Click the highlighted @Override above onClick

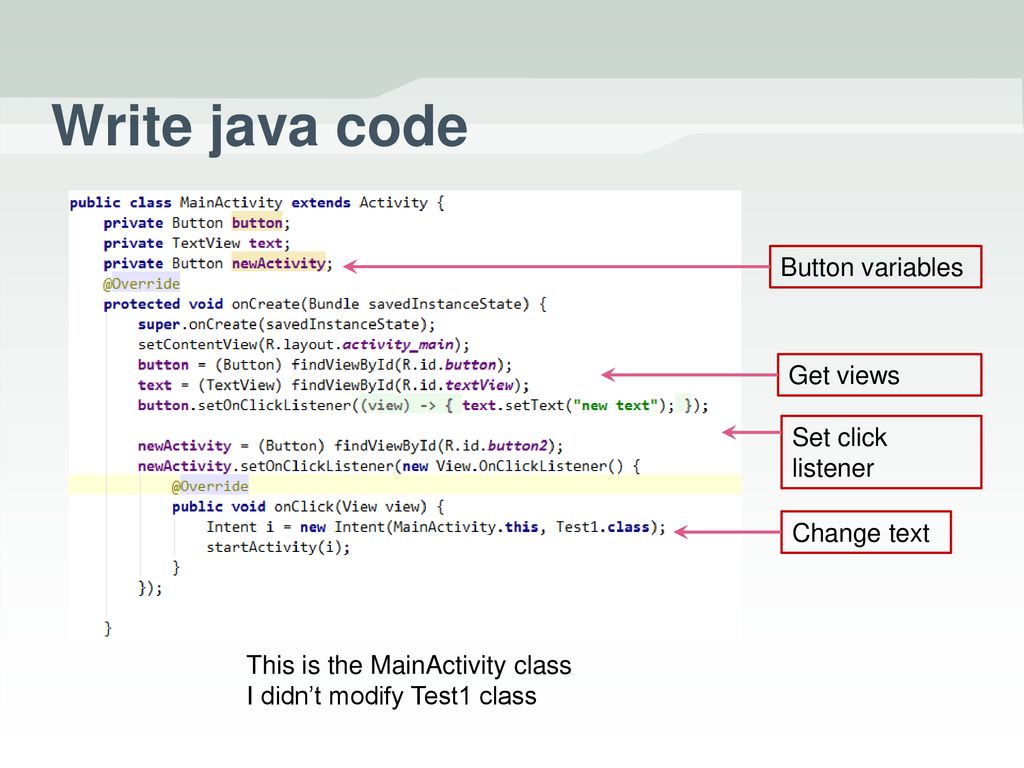210,487
